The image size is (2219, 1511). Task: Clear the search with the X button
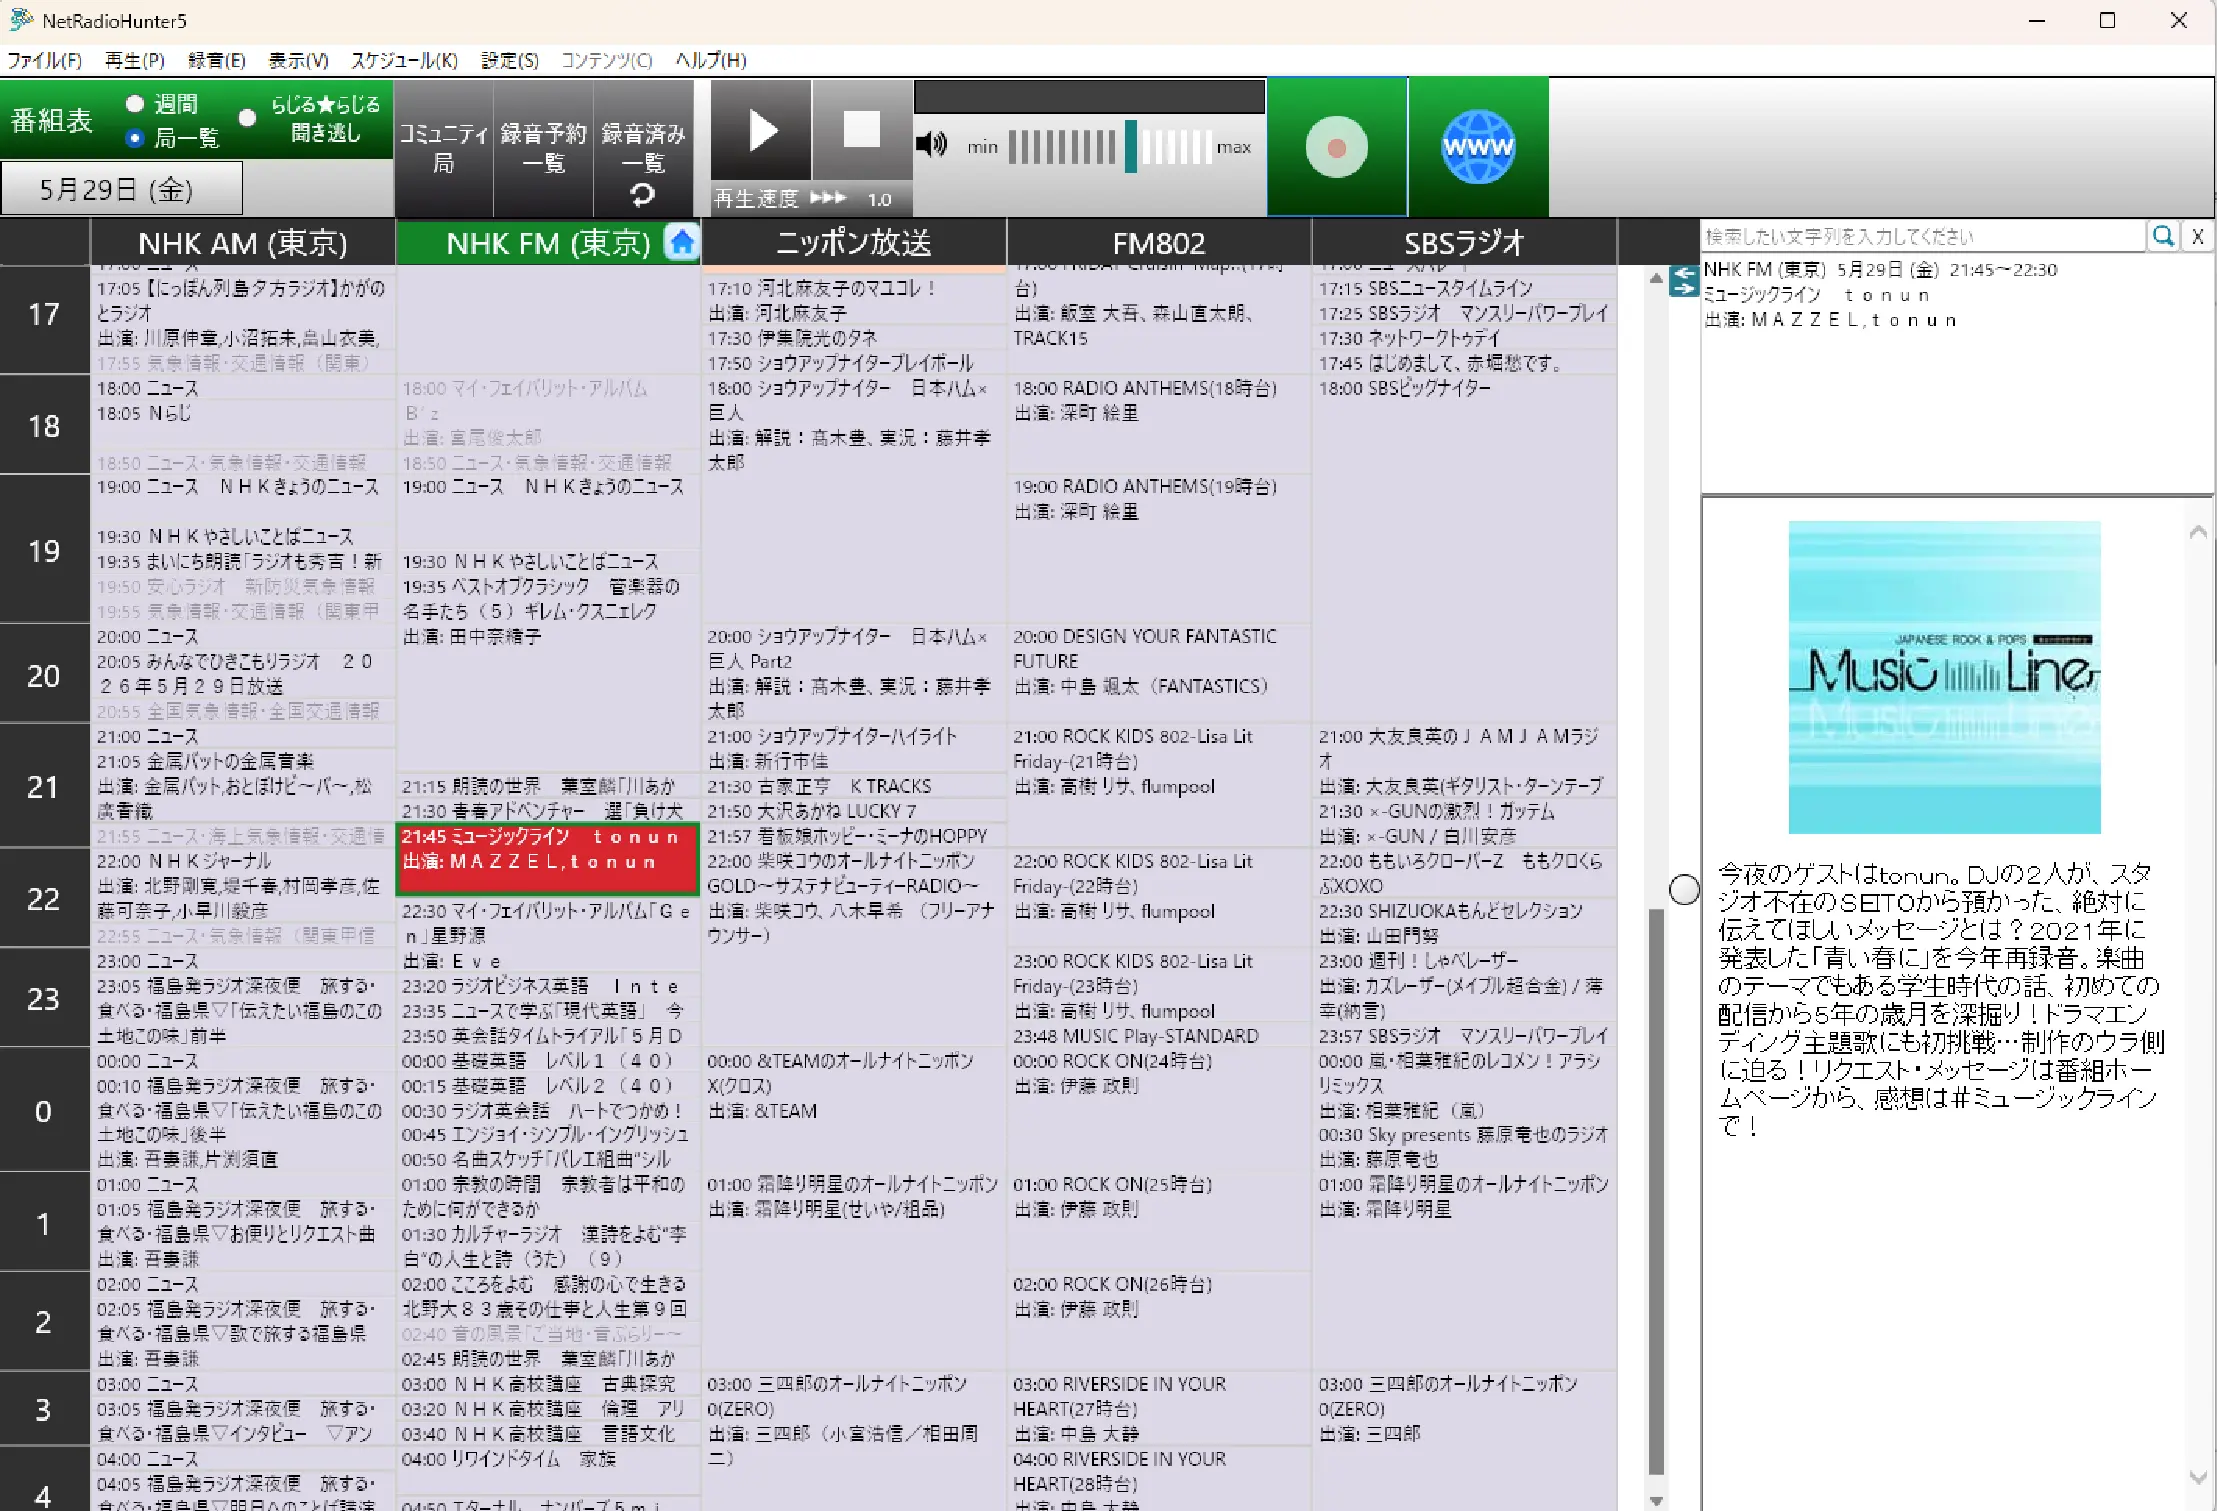(2197, 236)
